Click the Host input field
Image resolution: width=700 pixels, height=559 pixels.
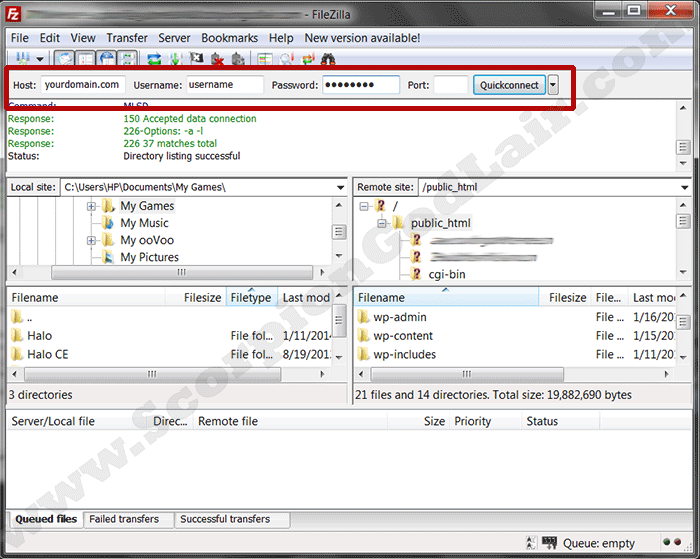pos(83,84)
